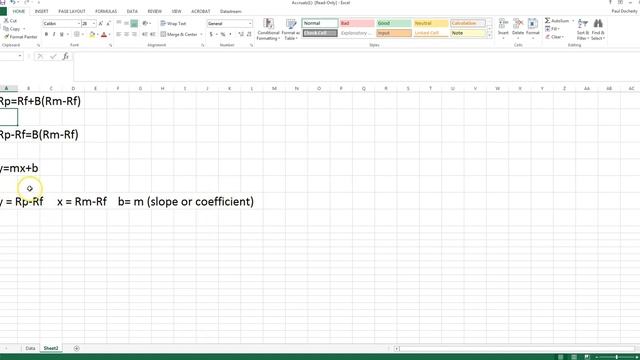Click the zoom slider in status bar

click(x=616, y=357)
